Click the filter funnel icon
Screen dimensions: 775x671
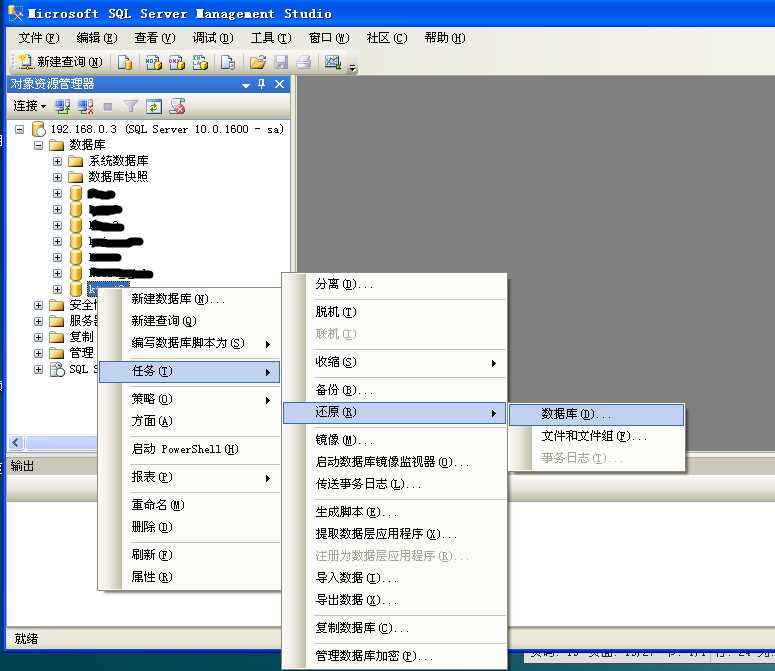tap(130, 106)
